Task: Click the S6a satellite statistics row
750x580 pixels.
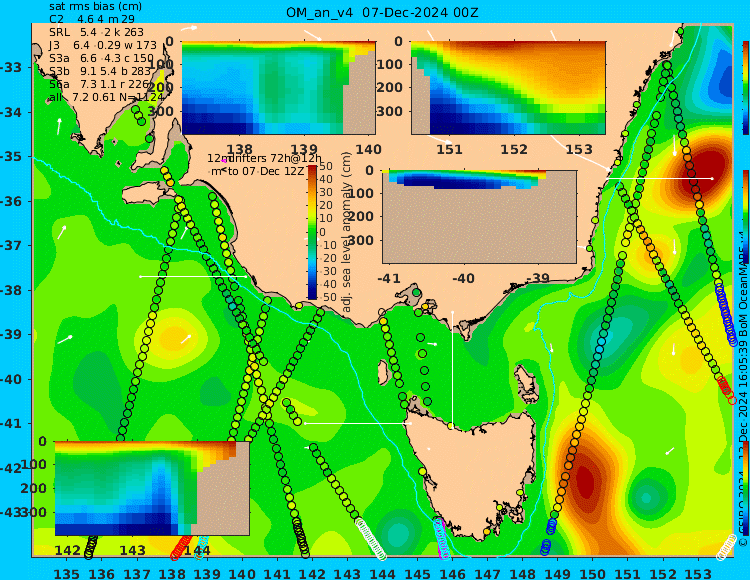Action: click(99, 84)
